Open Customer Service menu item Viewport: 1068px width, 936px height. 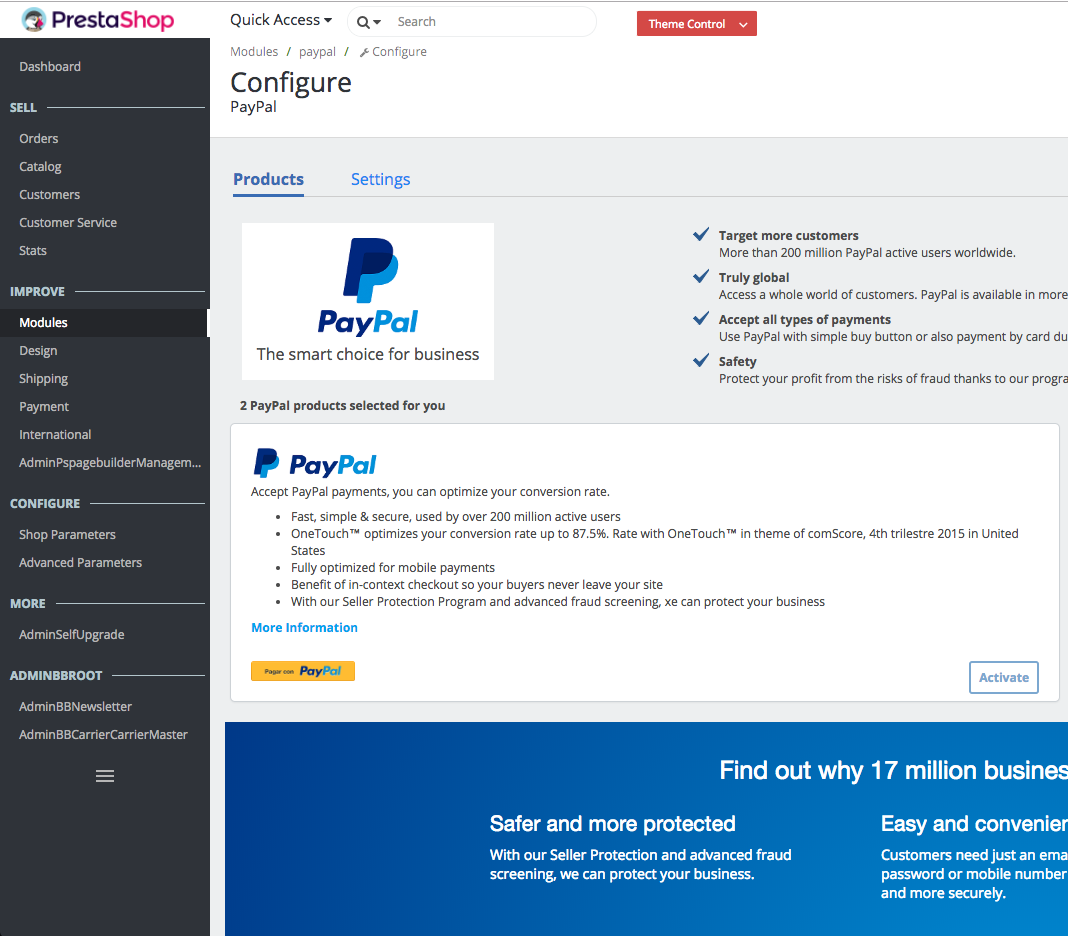[68, 223]
